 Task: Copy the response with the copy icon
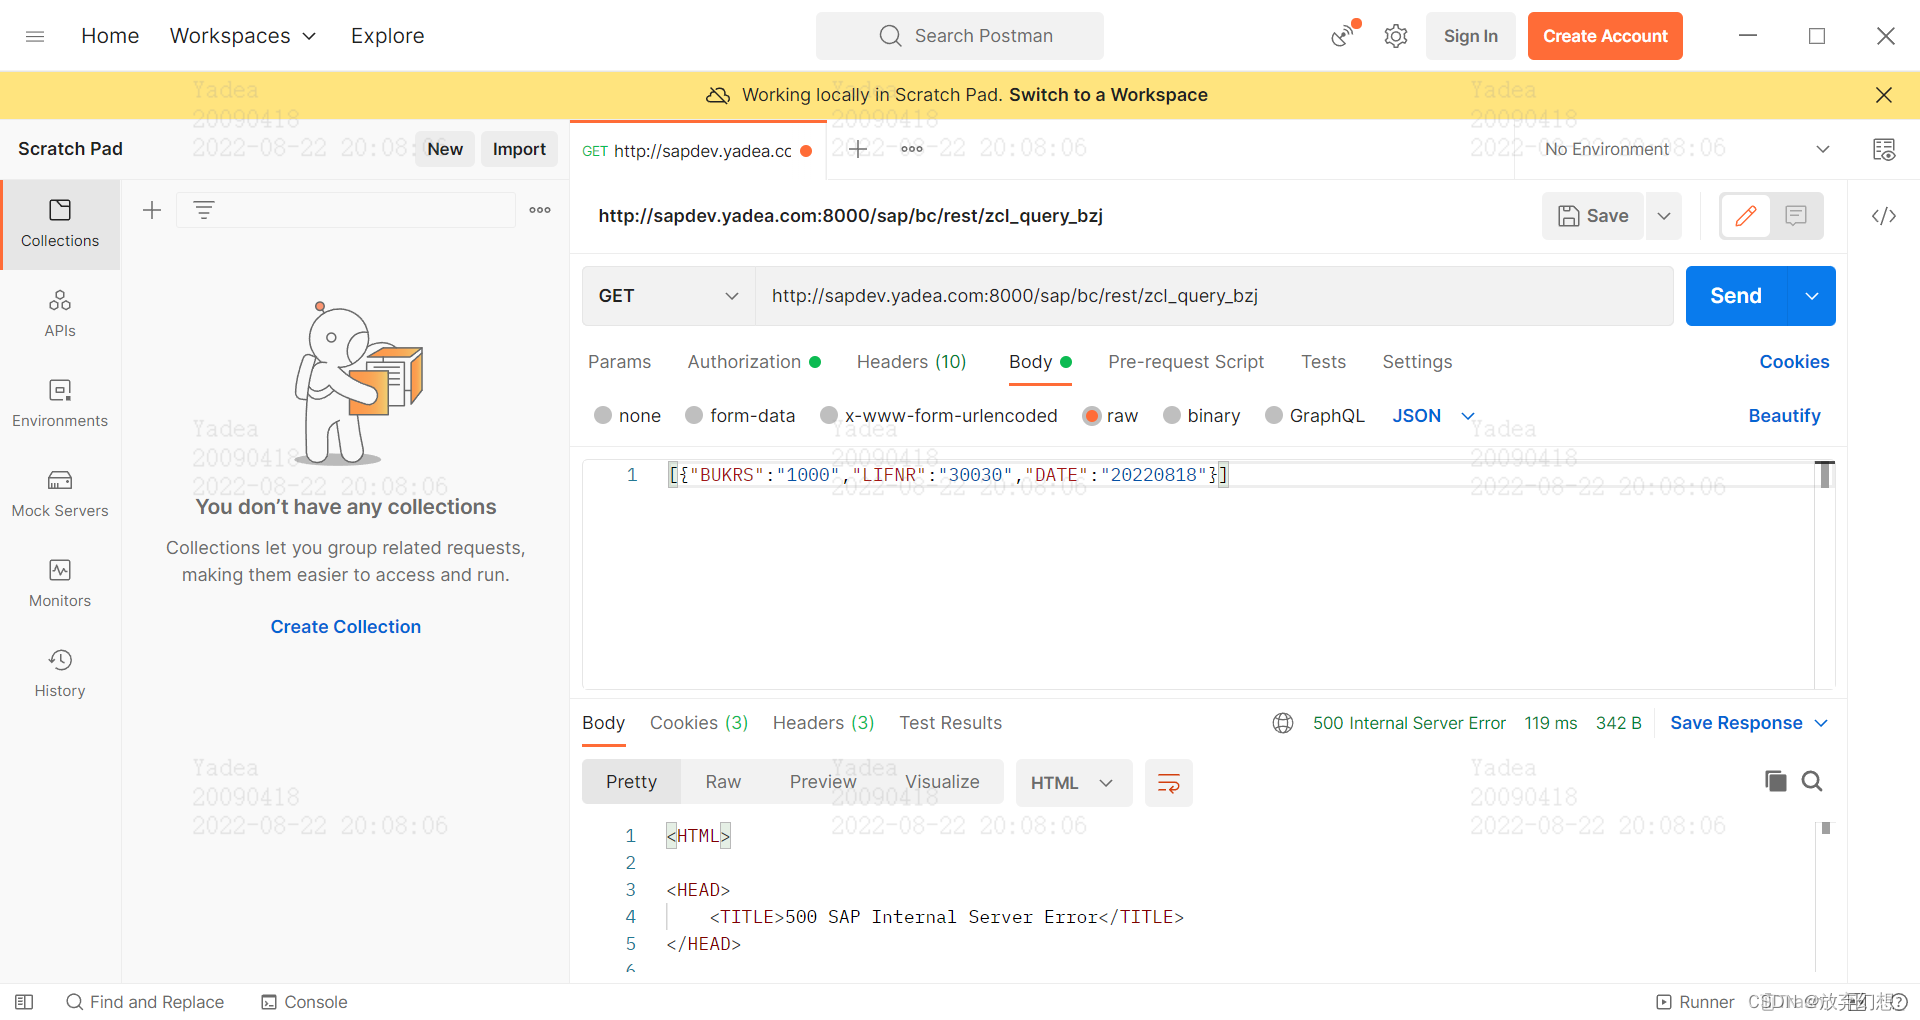point(1776,781)
